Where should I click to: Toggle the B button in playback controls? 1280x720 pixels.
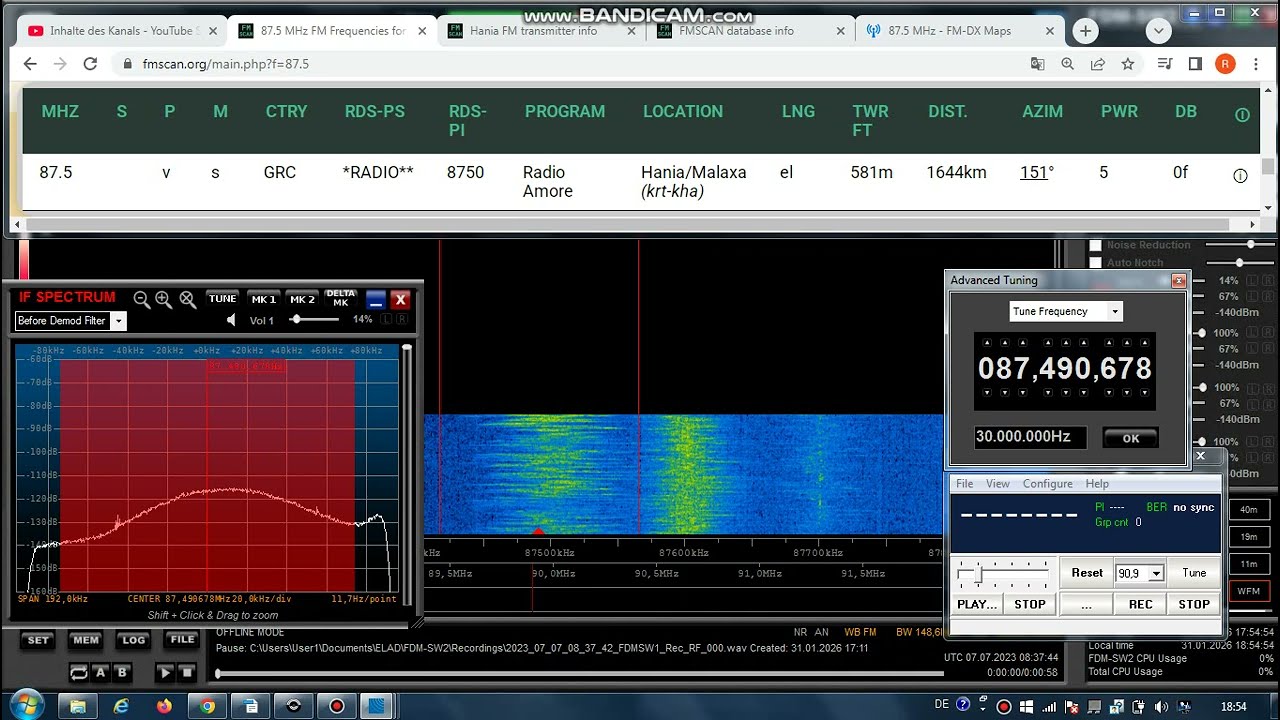pyautogui.click(x=122, y=672)
